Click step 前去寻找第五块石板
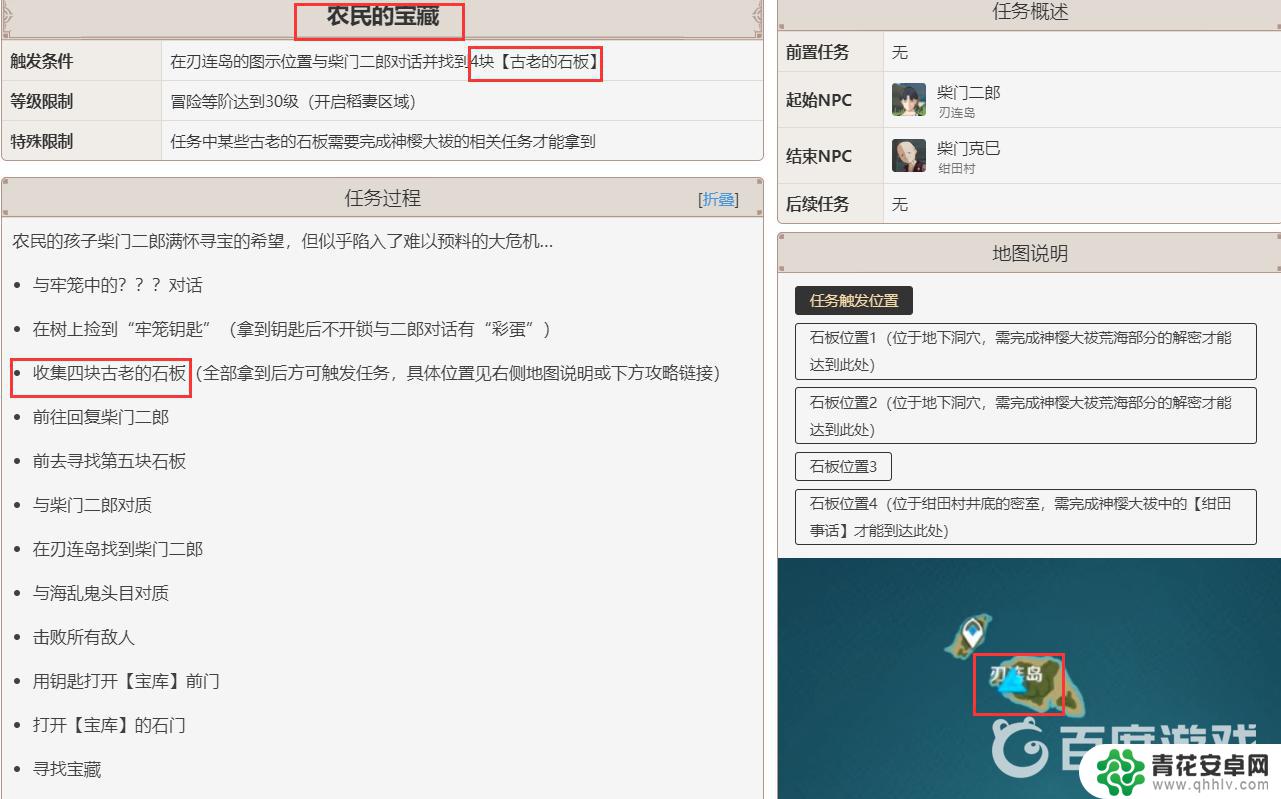This screenshot has height=799, width=1281. coord(109,461)
